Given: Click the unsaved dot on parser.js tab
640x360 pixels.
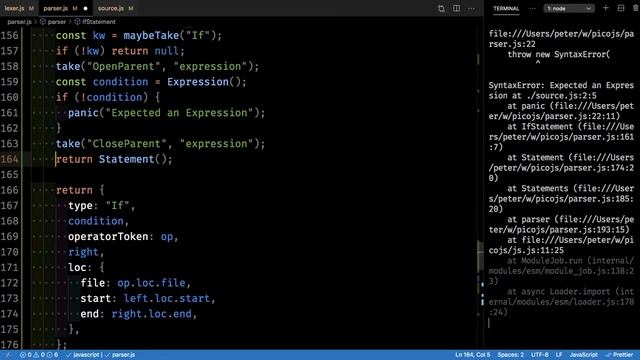Looking at the screenshot, I should 85,8.
